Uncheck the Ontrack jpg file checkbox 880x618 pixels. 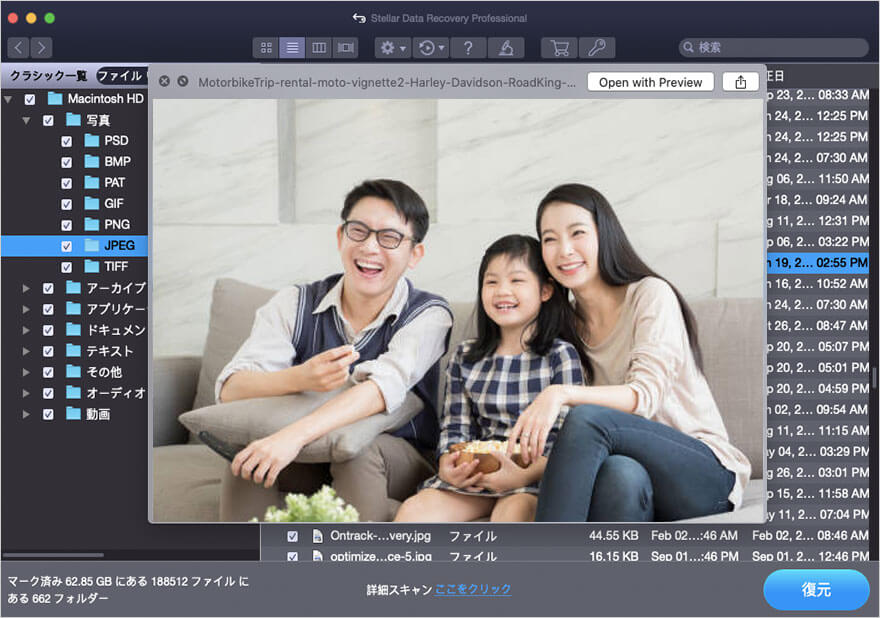pyautogui.click(x=292, y=536)
